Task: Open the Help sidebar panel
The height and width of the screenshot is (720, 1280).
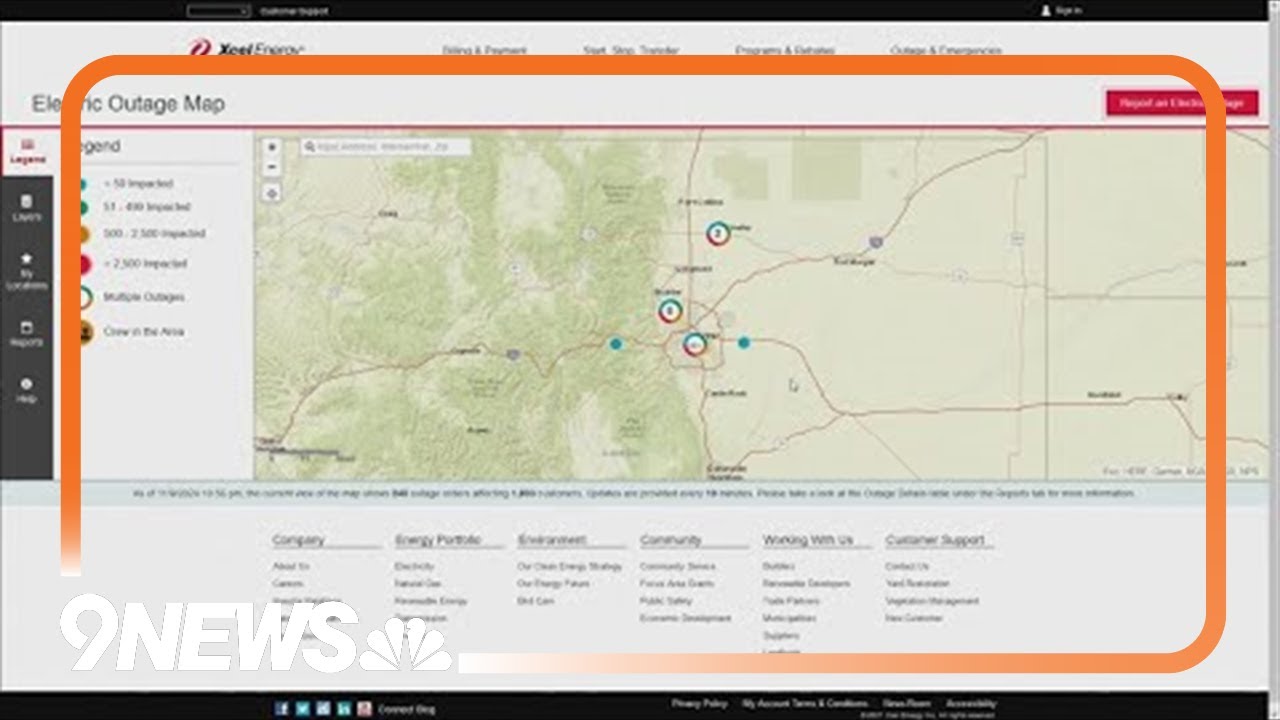Action: click(x=27, y=390)
